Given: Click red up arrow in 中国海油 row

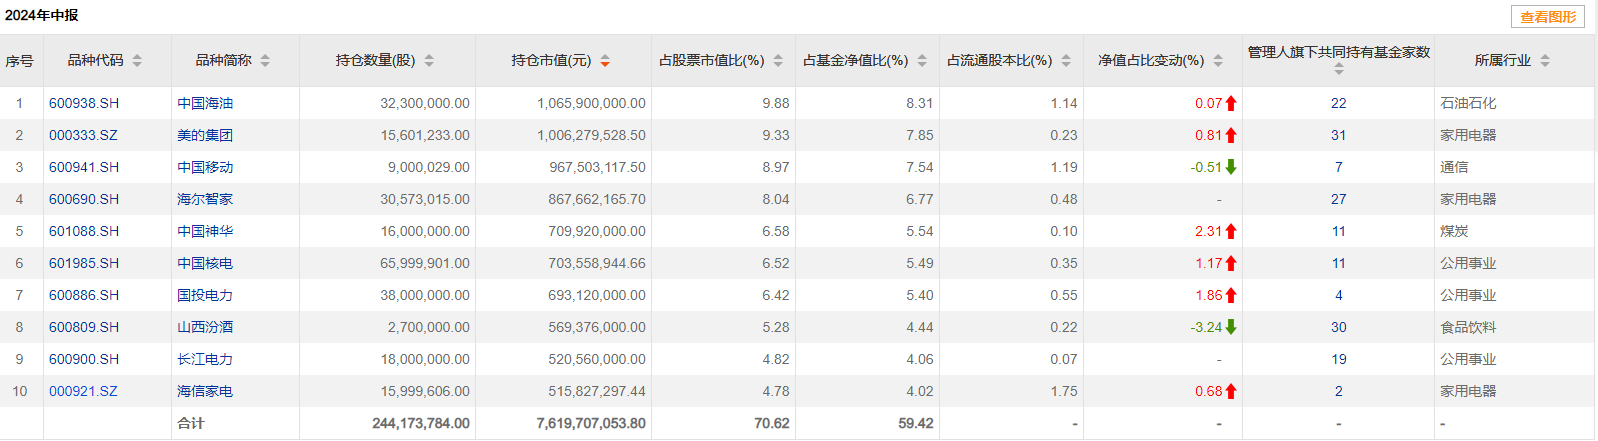Looking at the screenshot, I should (1231, 103).
